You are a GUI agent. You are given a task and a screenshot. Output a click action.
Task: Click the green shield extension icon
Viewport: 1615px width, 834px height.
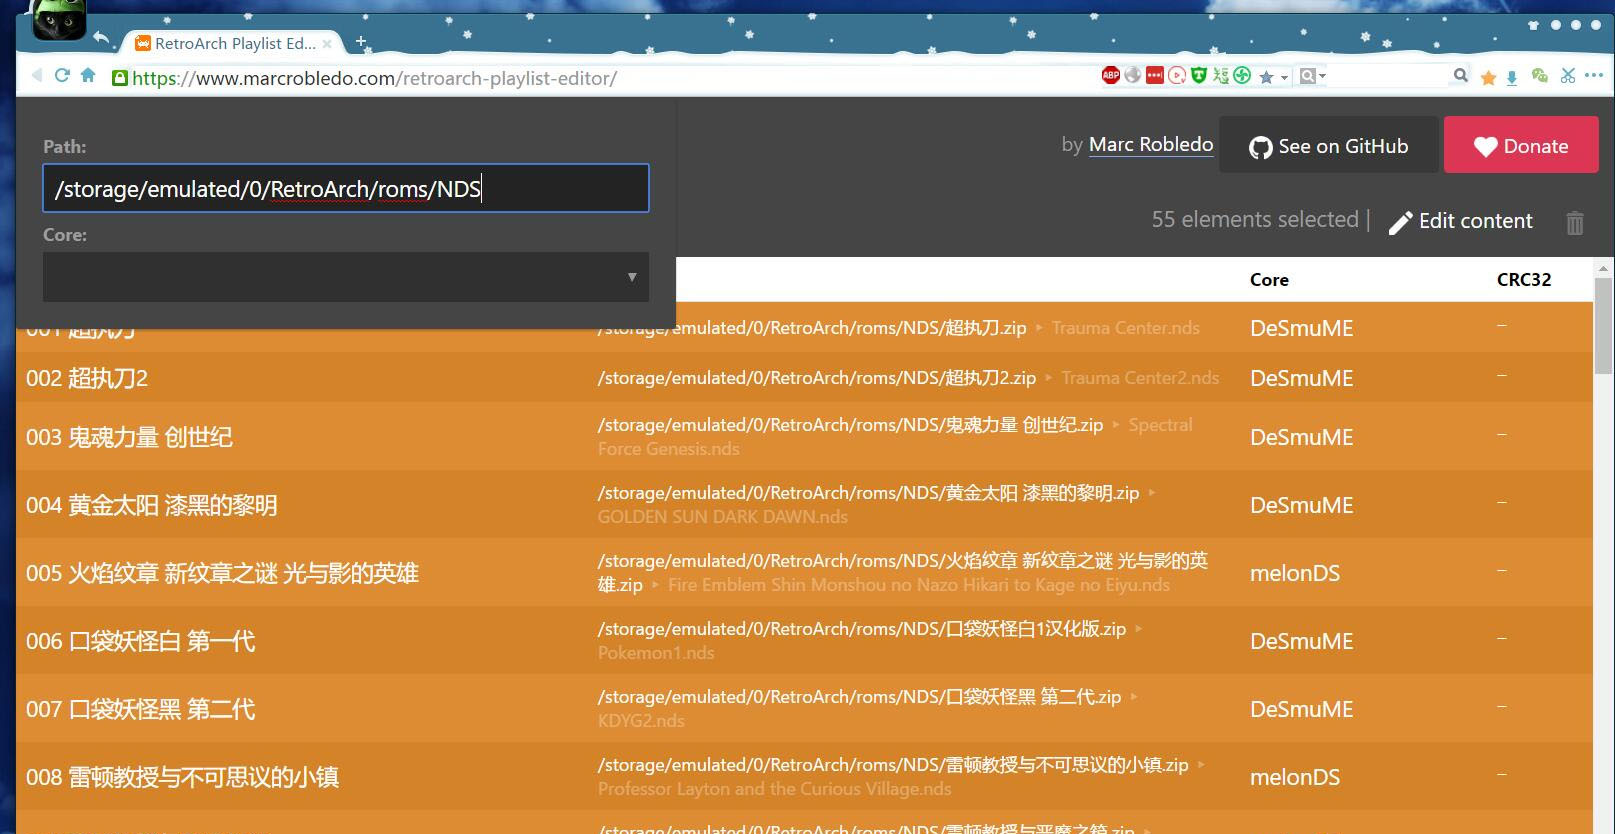click(x=1198, y=75)
